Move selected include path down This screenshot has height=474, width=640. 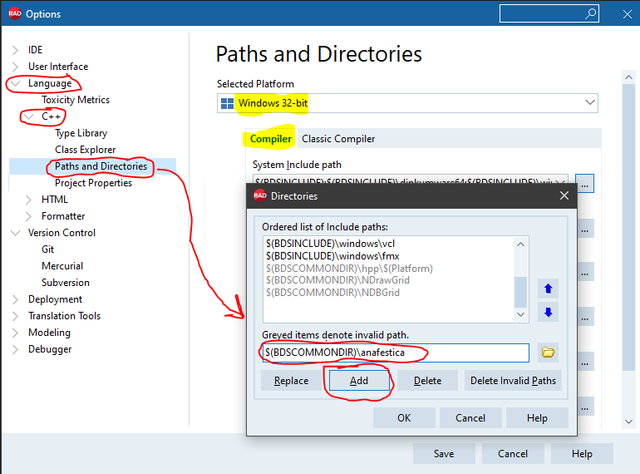click(x=548, y=313)
